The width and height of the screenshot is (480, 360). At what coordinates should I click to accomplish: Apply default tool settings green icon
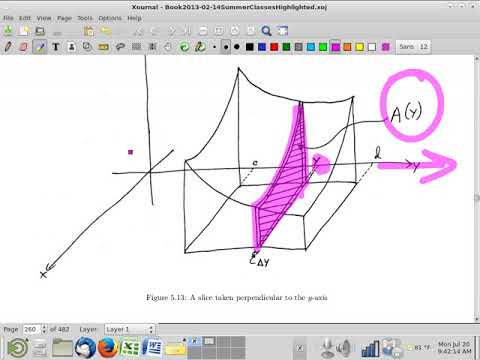184,47
